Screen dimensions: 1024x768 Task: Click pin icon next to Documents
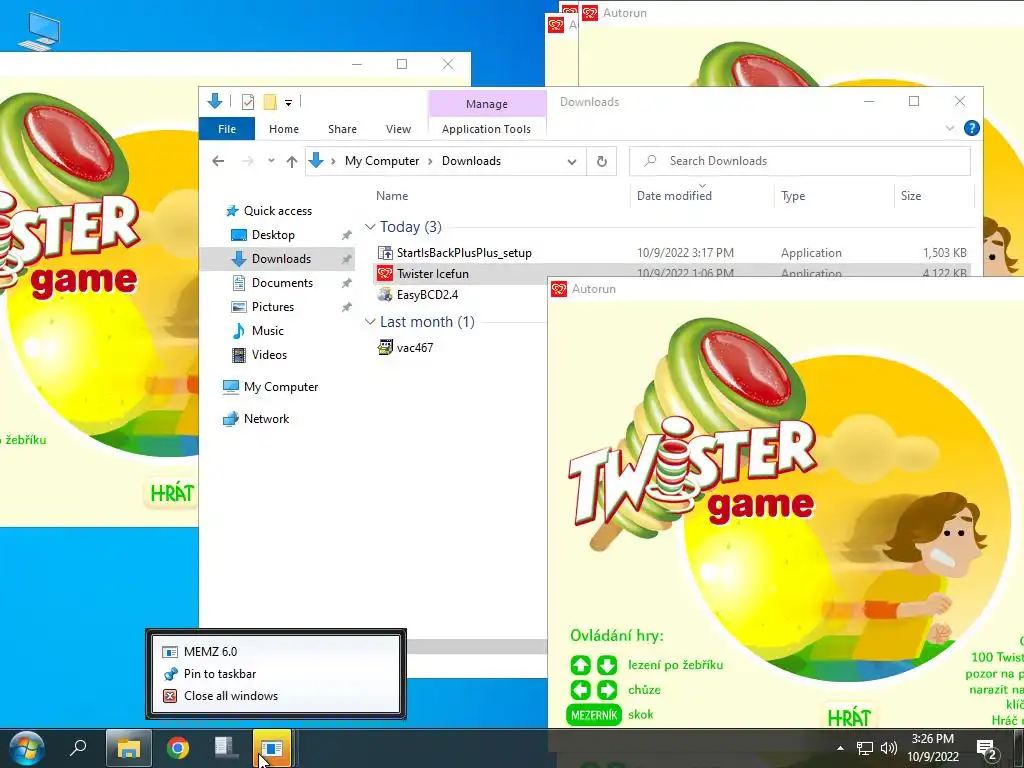pyautogui.click(x=346, y=283)
